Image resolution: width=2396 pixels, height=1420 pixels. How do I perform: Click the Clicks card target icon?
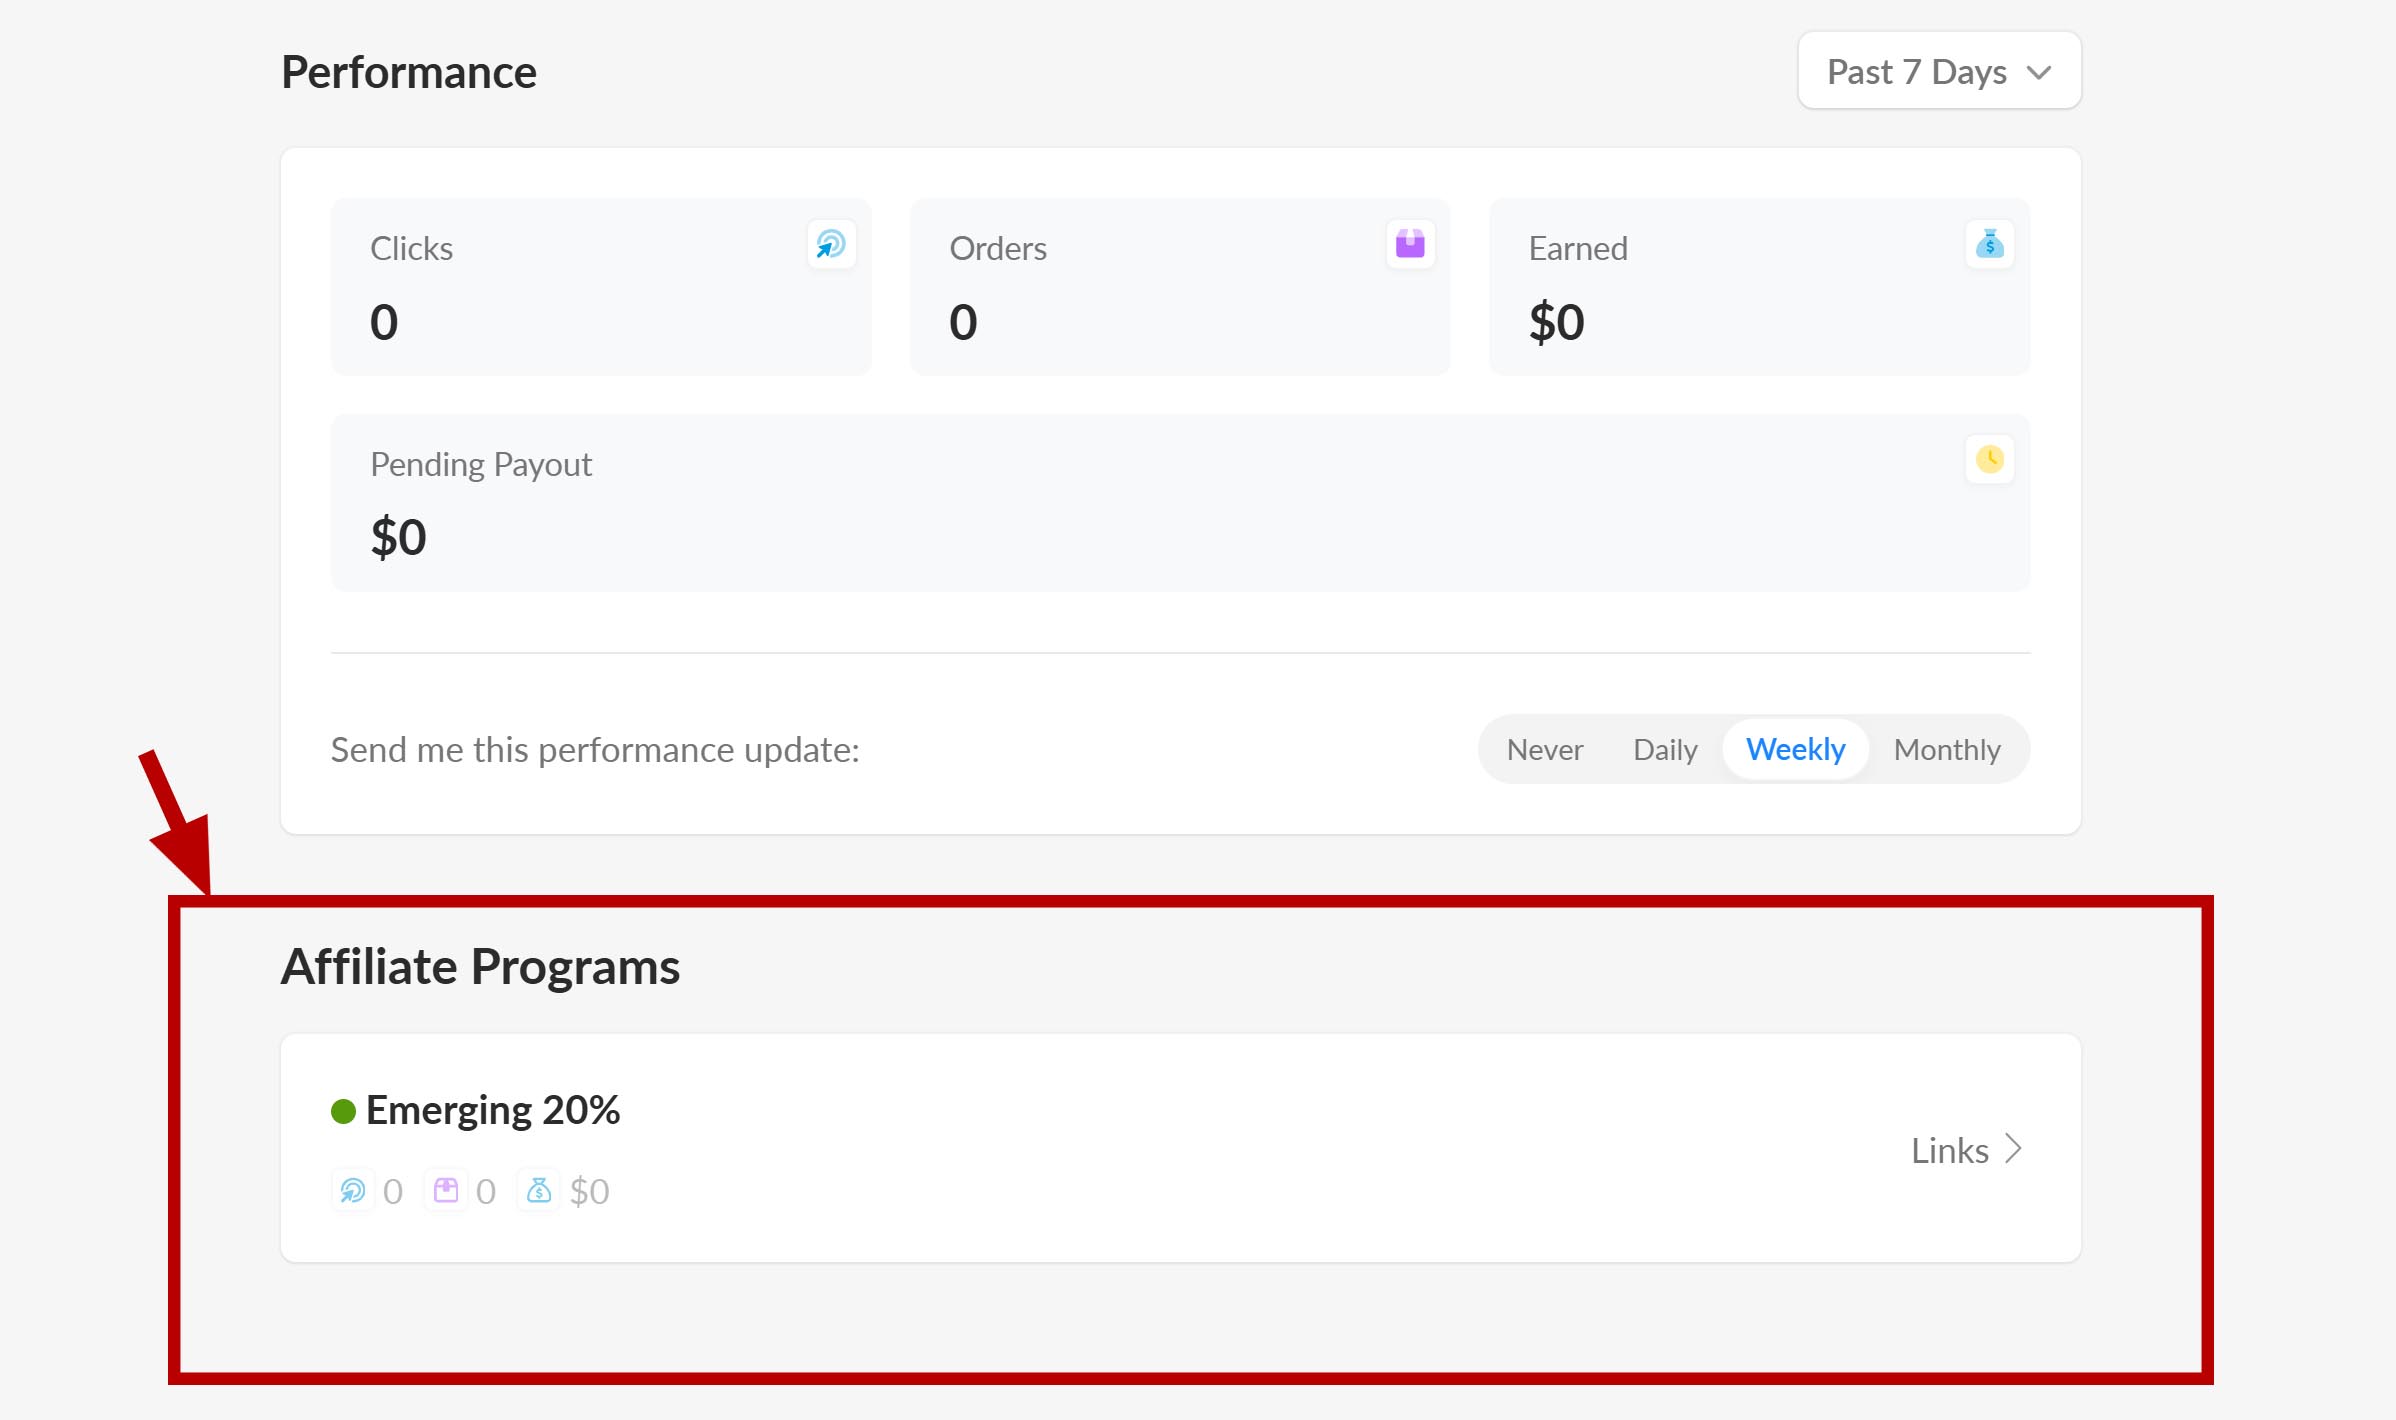(831, 244)
